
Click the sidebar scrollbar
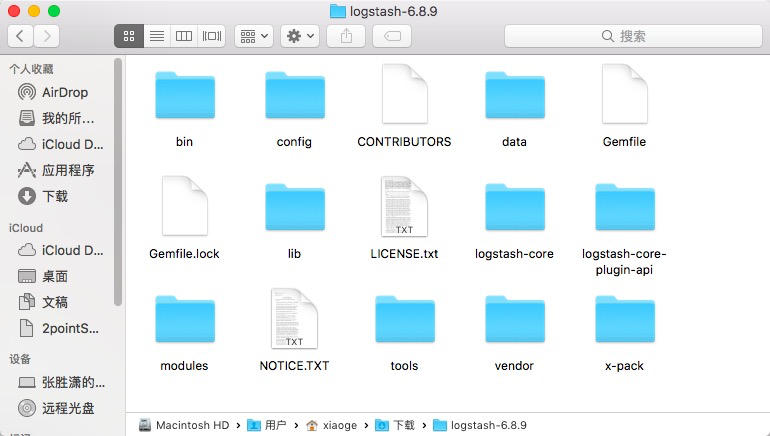(x=118, y=182)
